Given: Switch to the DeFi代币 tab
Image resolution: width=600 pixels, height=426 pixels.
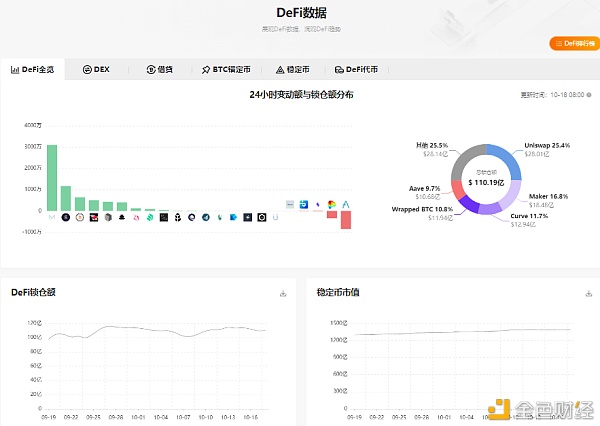Looking at the screenshot, I should 357,70.
